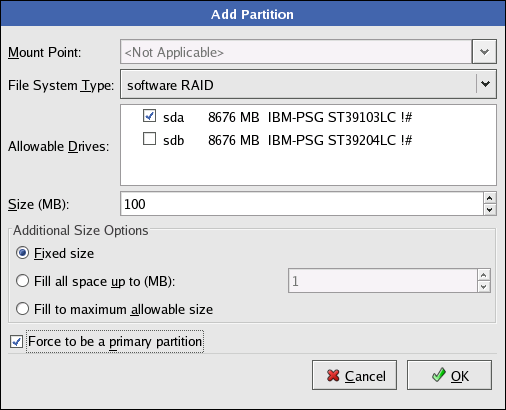
Task: Check the sdb drive checkbox
Action: click(x=149, y=139)
